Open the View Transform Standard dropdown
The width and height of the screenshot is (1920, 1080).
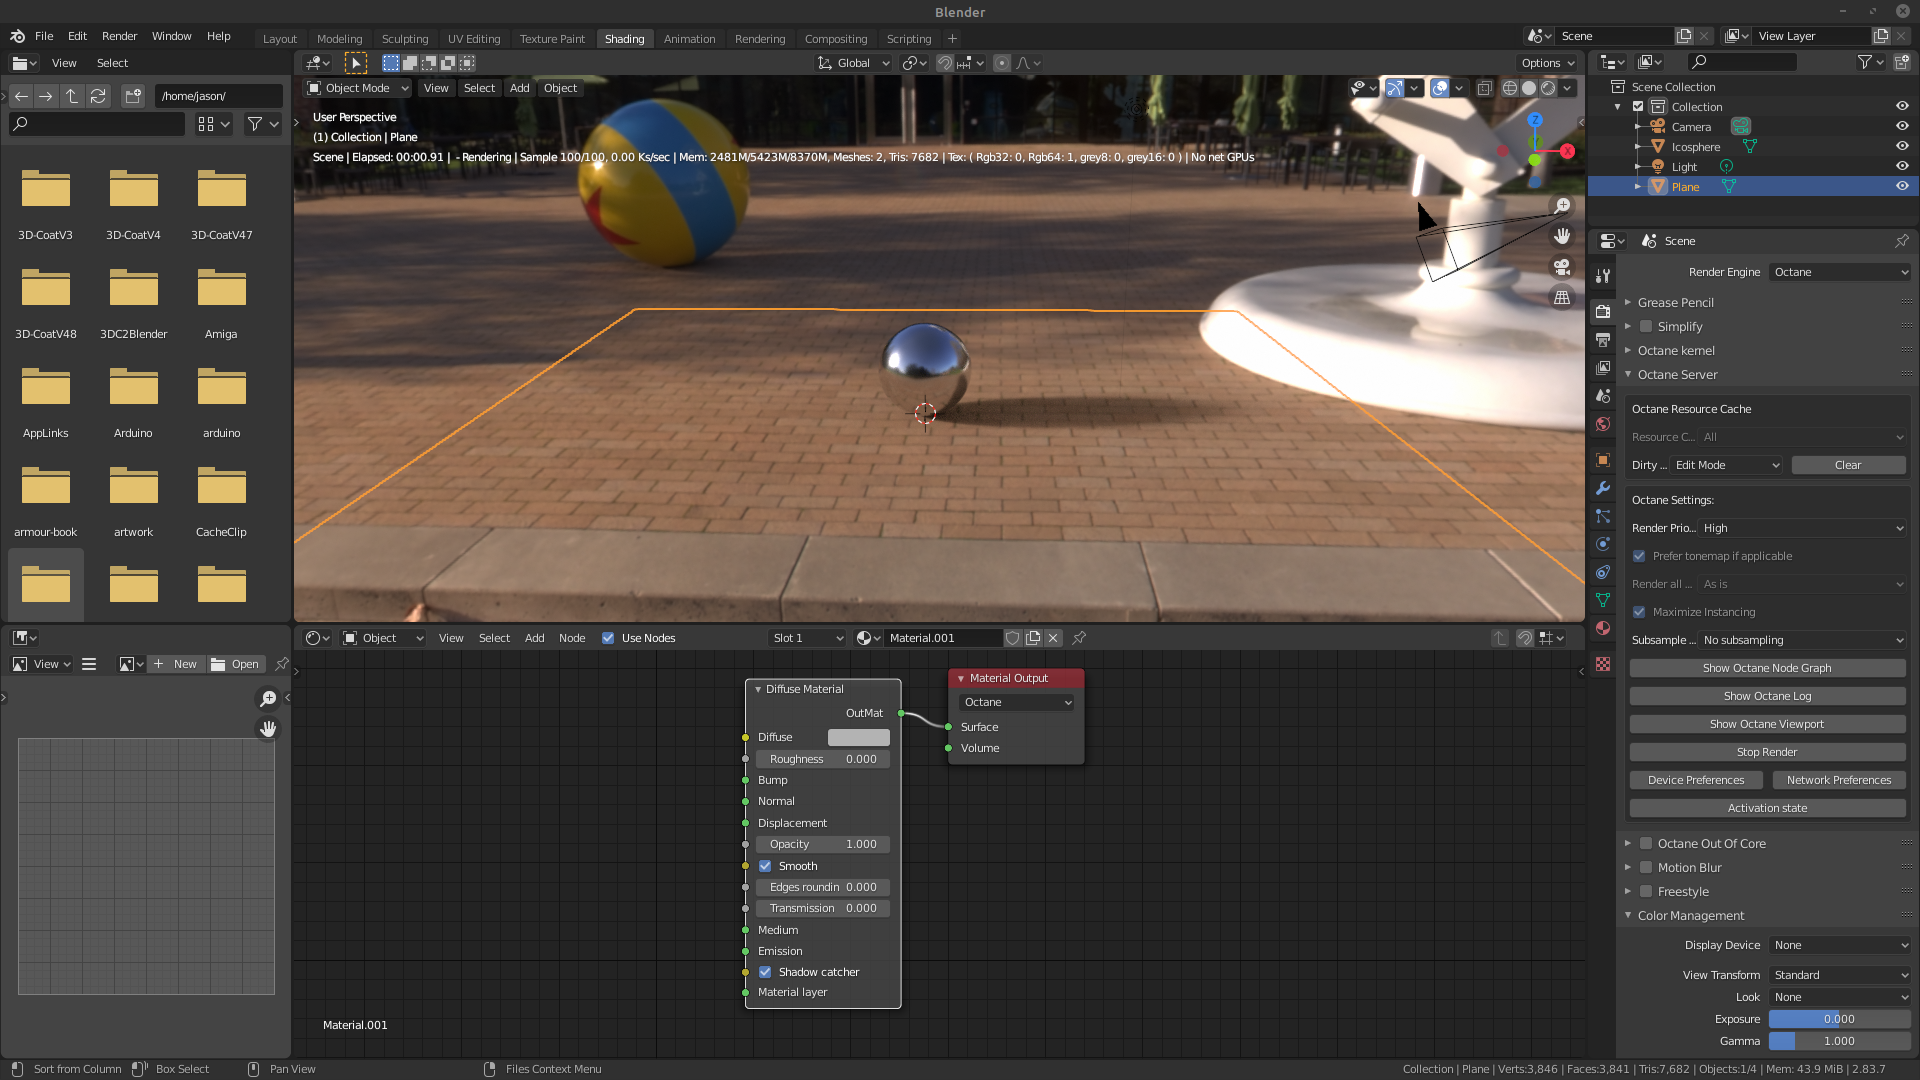point(1839,975)
